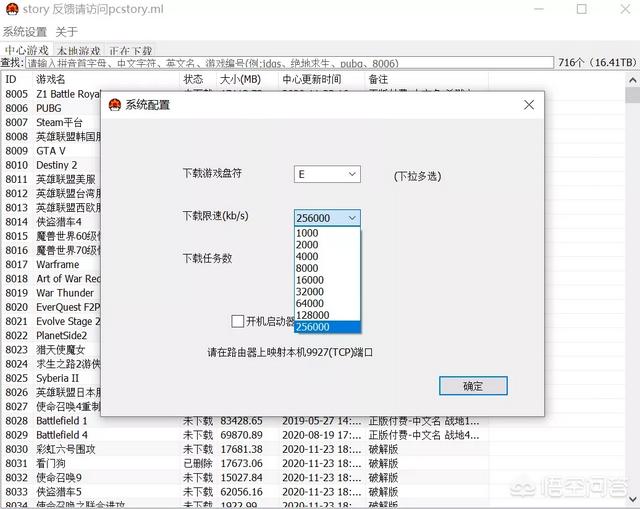Click the story app icon in title bar
The height and width of the screenshot is (509, 640).
[x=11, y=9]
